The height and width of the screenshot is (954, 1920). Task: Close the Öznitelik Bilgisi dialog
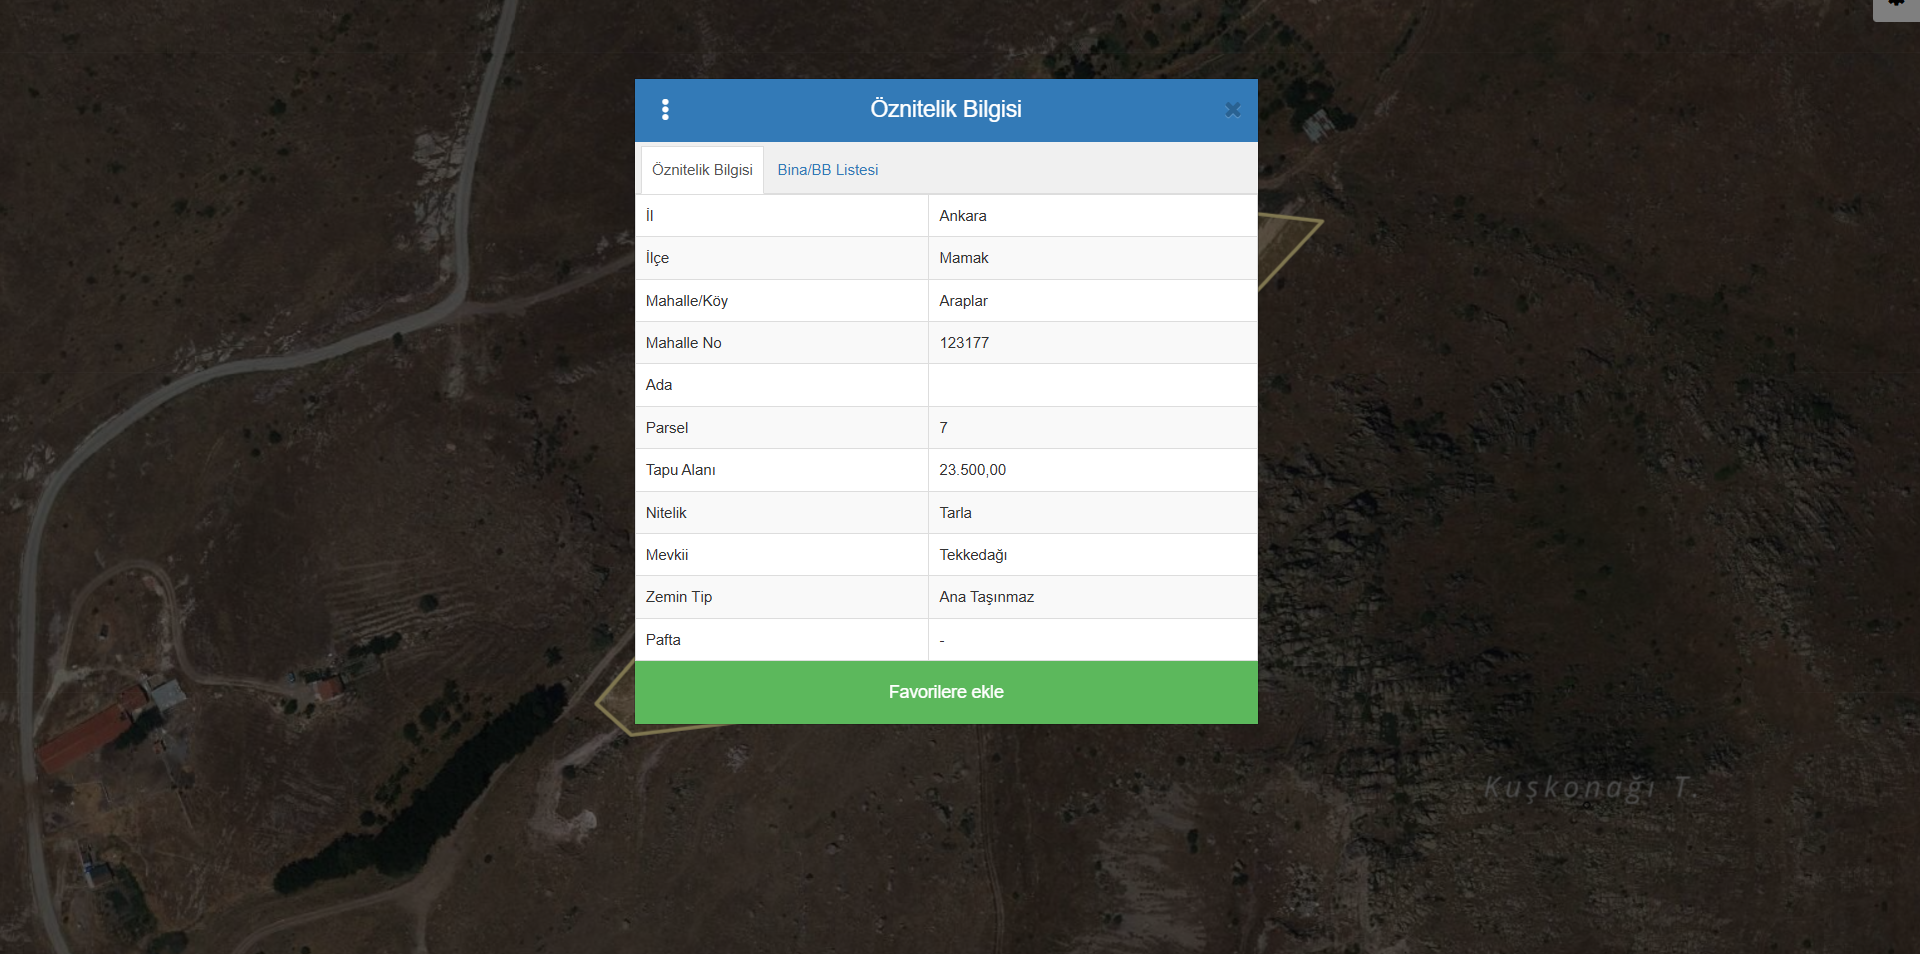click(1232, 110)
